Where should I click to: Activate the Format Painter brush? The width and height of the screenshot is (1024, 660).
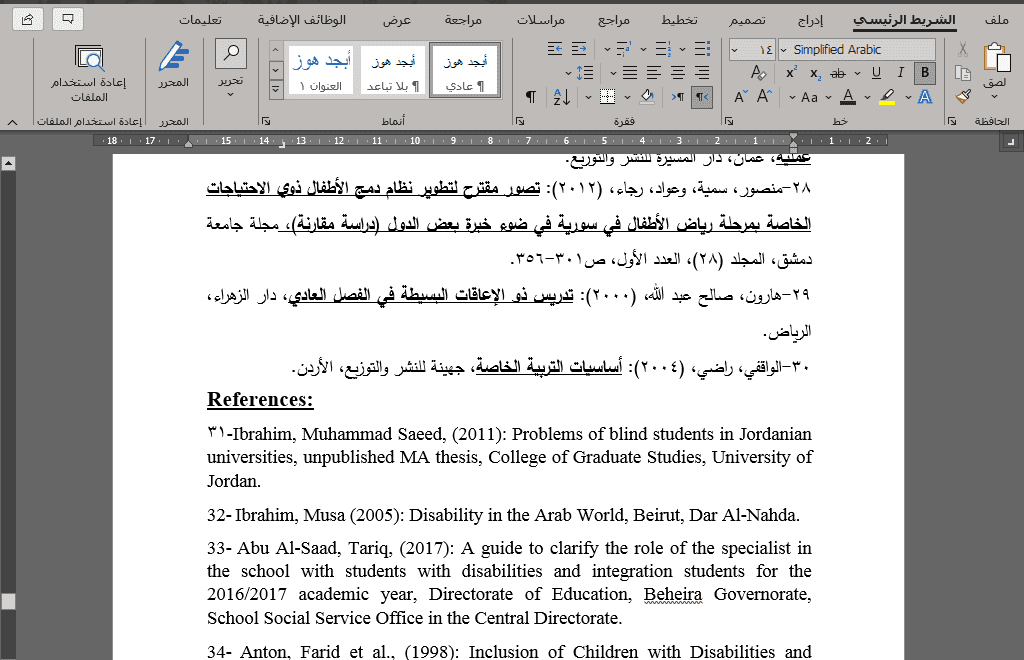tap(963, 97)
